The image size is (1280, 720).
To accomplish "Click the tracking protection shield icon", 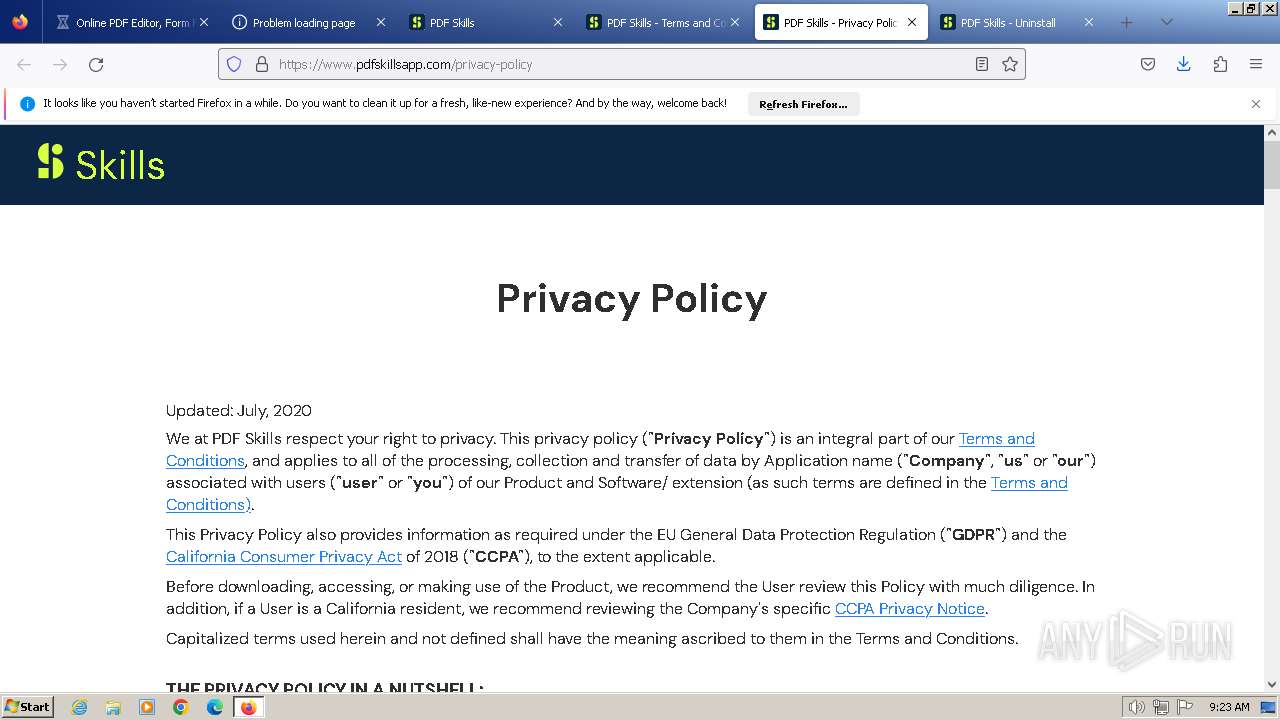I will coord(234,64).
